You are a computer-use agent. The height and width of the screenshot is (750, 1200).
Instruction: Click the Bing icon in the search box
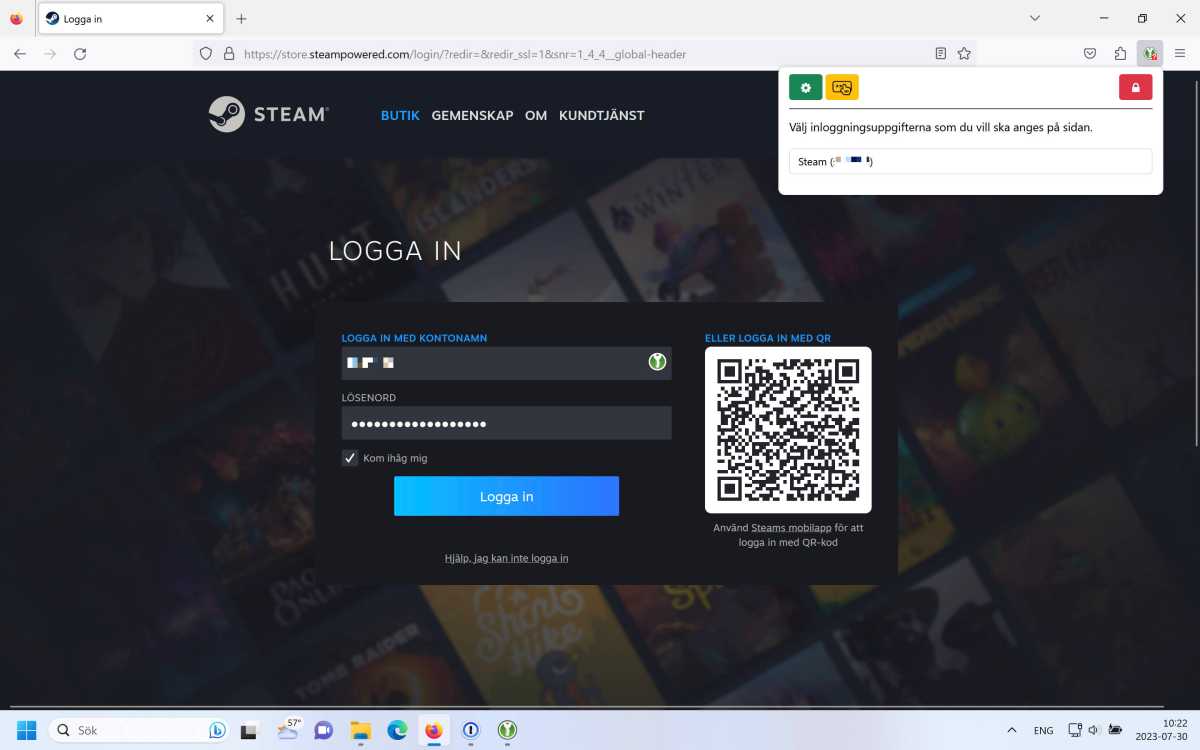click(x=216, y=730)
